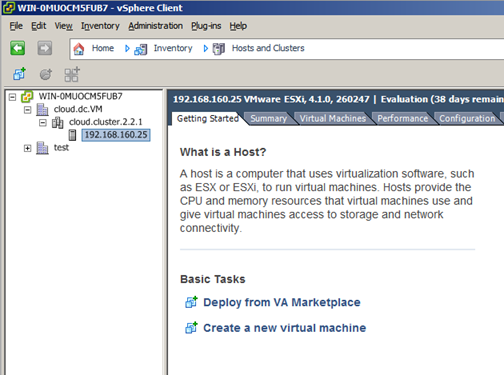Click the vSphere Client title bar icon
The height and width of the screenshot is (375, 504).
8,7
